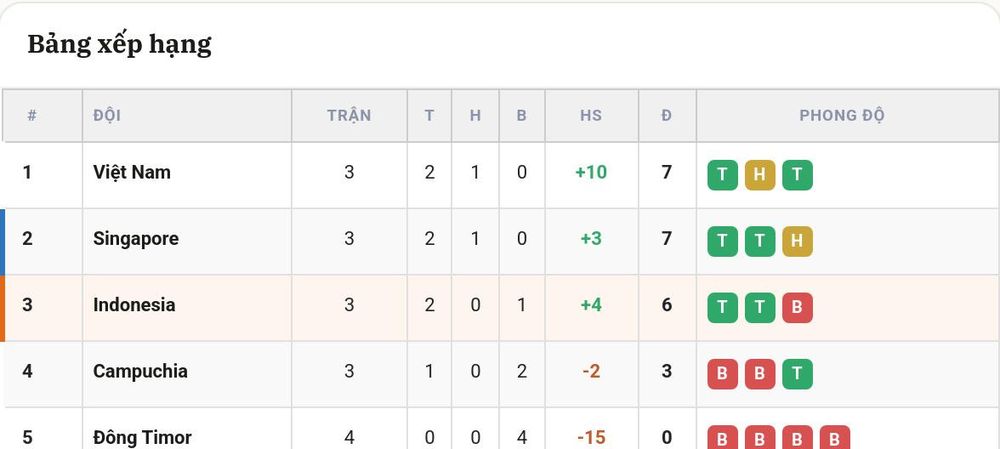
Task: Click Việt Nam's first green T form badge
Action: [722, 175]
